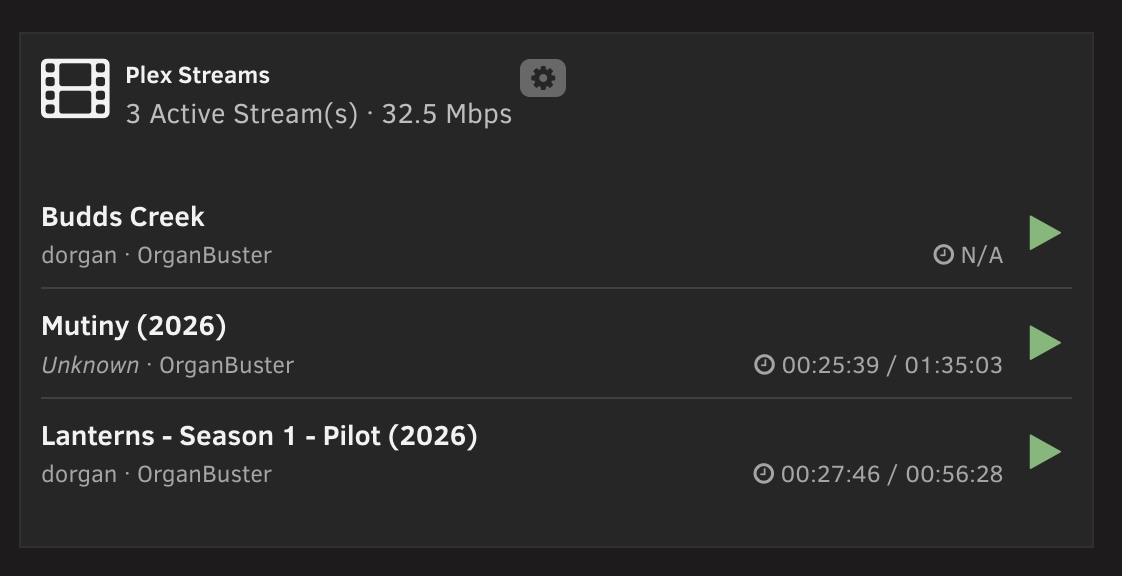Click 3 Active Stream(s) summary text

(242, 114)
